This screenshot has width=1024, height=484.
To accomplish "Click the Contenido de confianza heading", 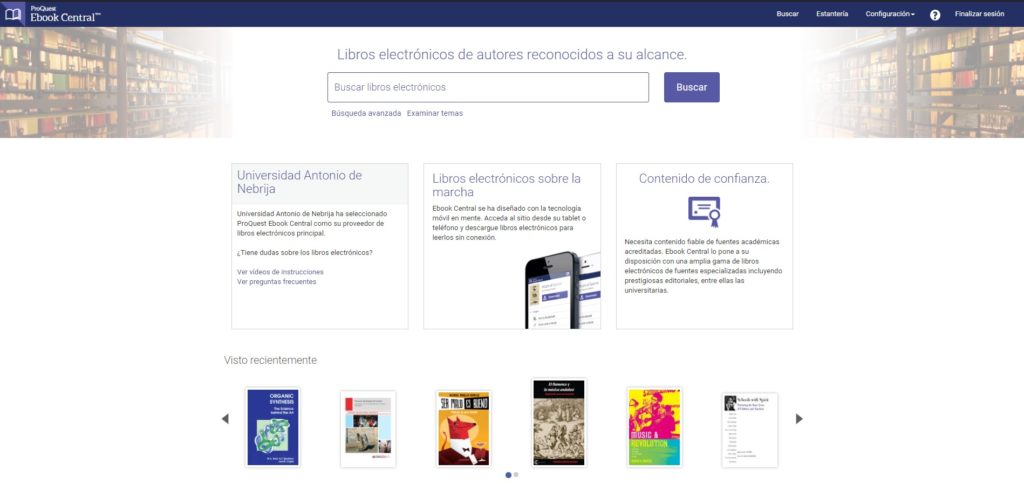I will pos(704,178).
